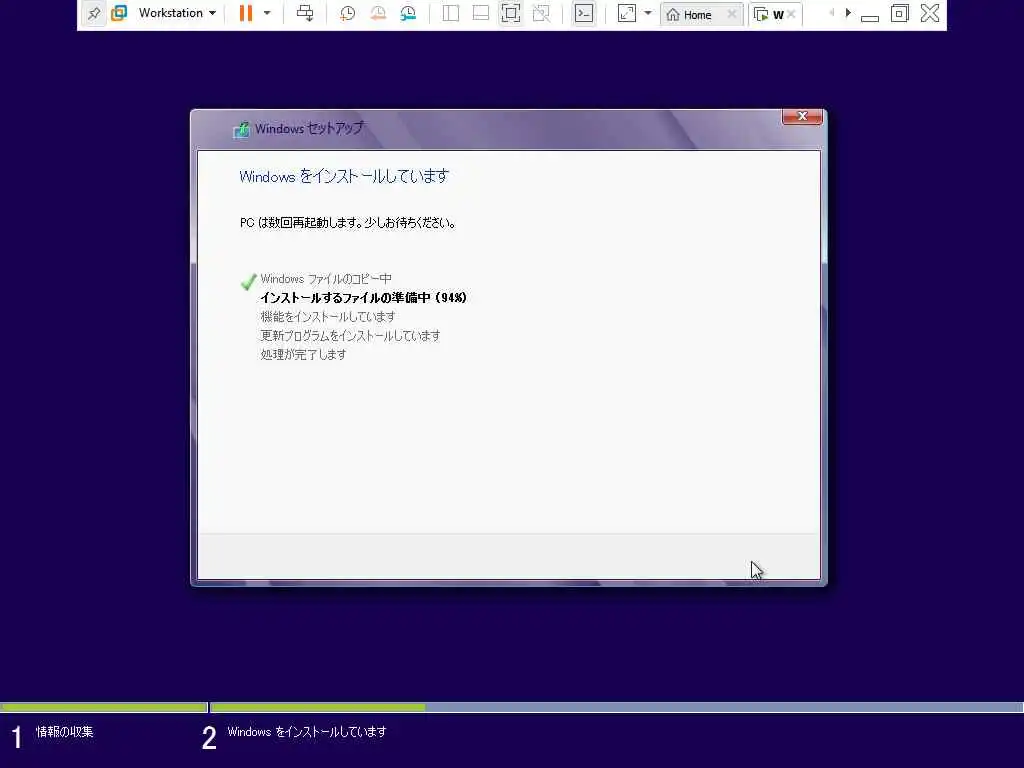Viewport: 1024px width, 768px height.
Task: Click the '機能をインストールしています' step text
Action: coord(328,317)
